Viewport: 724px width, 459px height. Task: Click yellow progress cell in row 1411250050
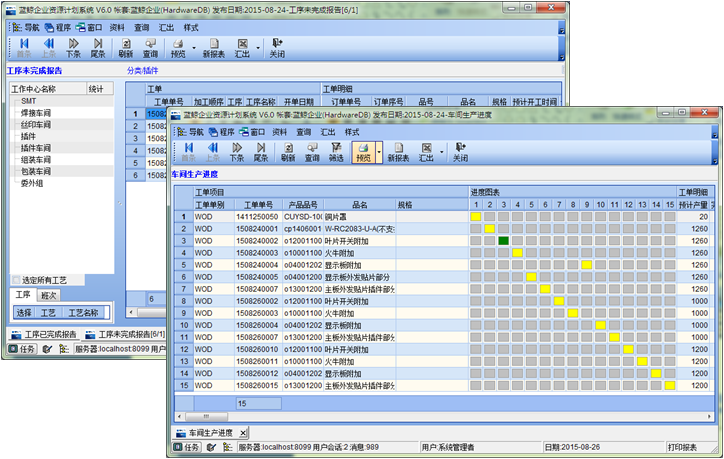tap(476, 217)
